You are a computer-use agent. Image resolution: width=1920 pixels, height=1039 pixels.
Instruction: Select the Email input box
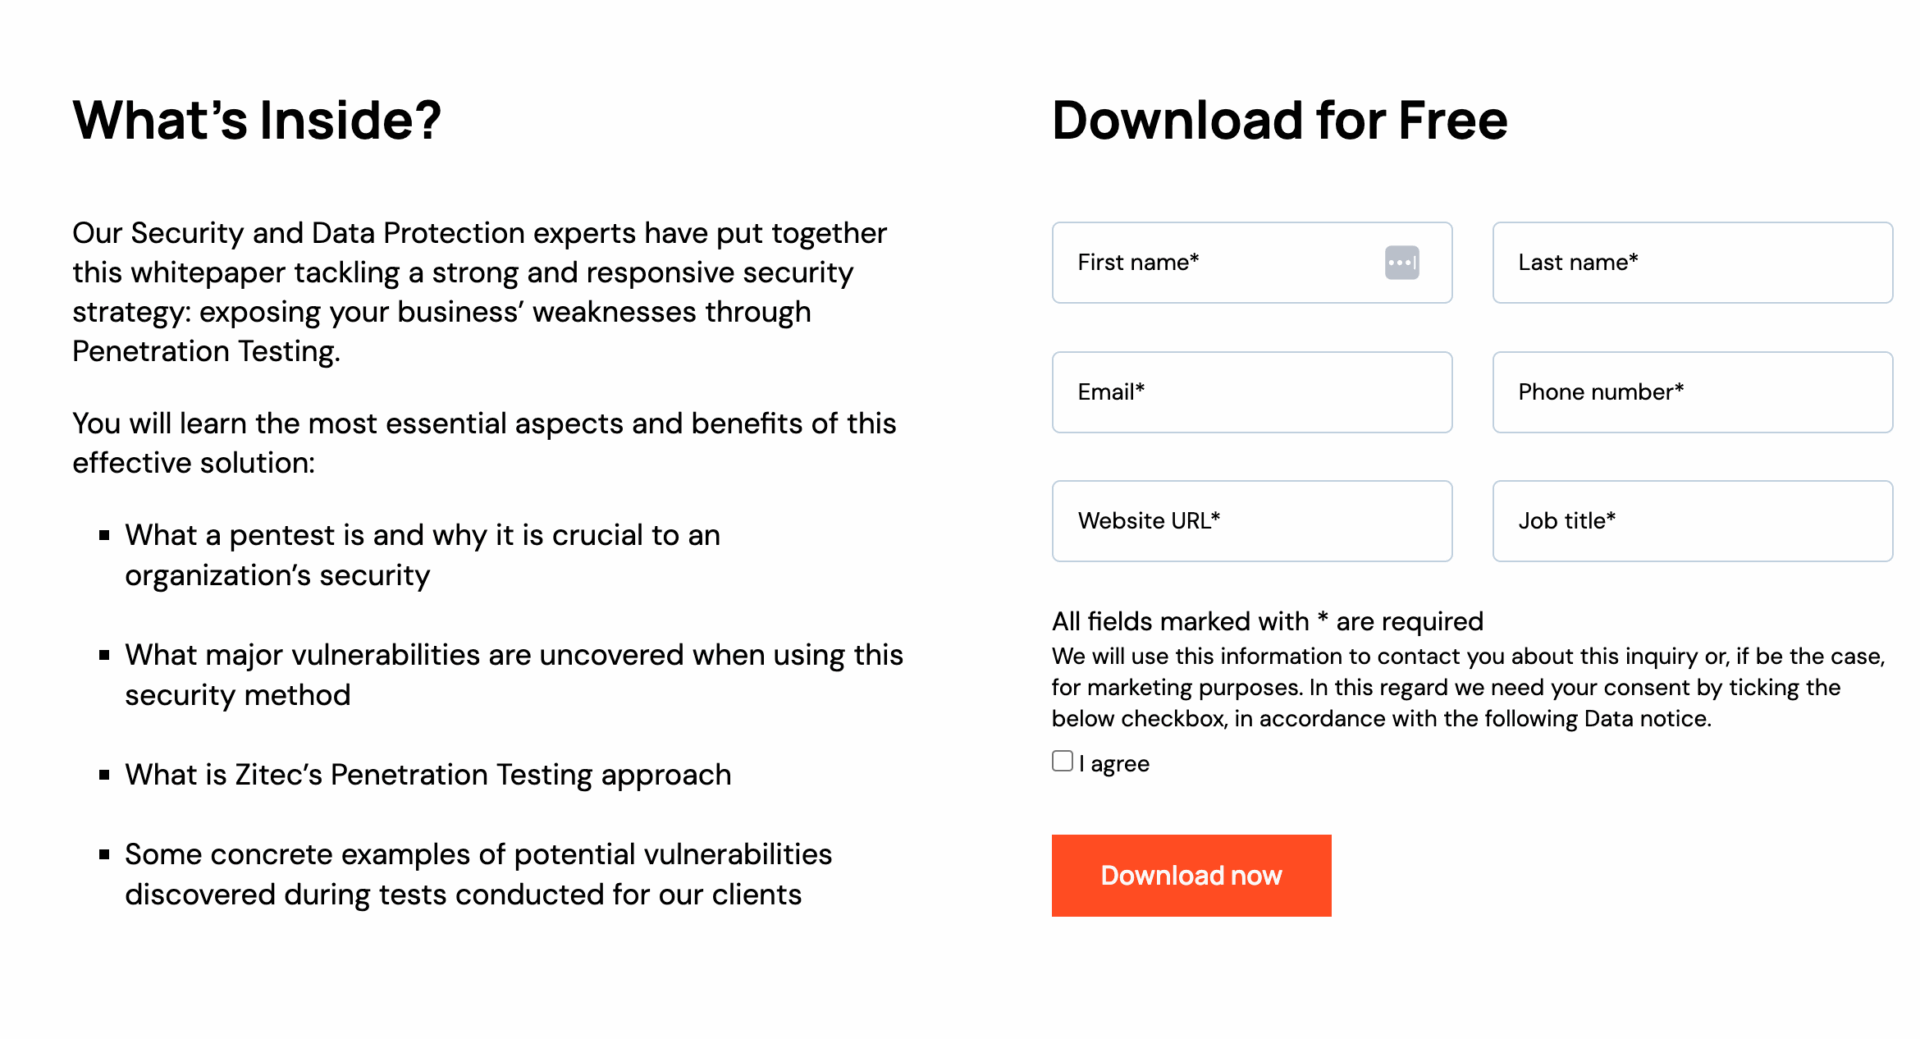(x=1251, y=392)
